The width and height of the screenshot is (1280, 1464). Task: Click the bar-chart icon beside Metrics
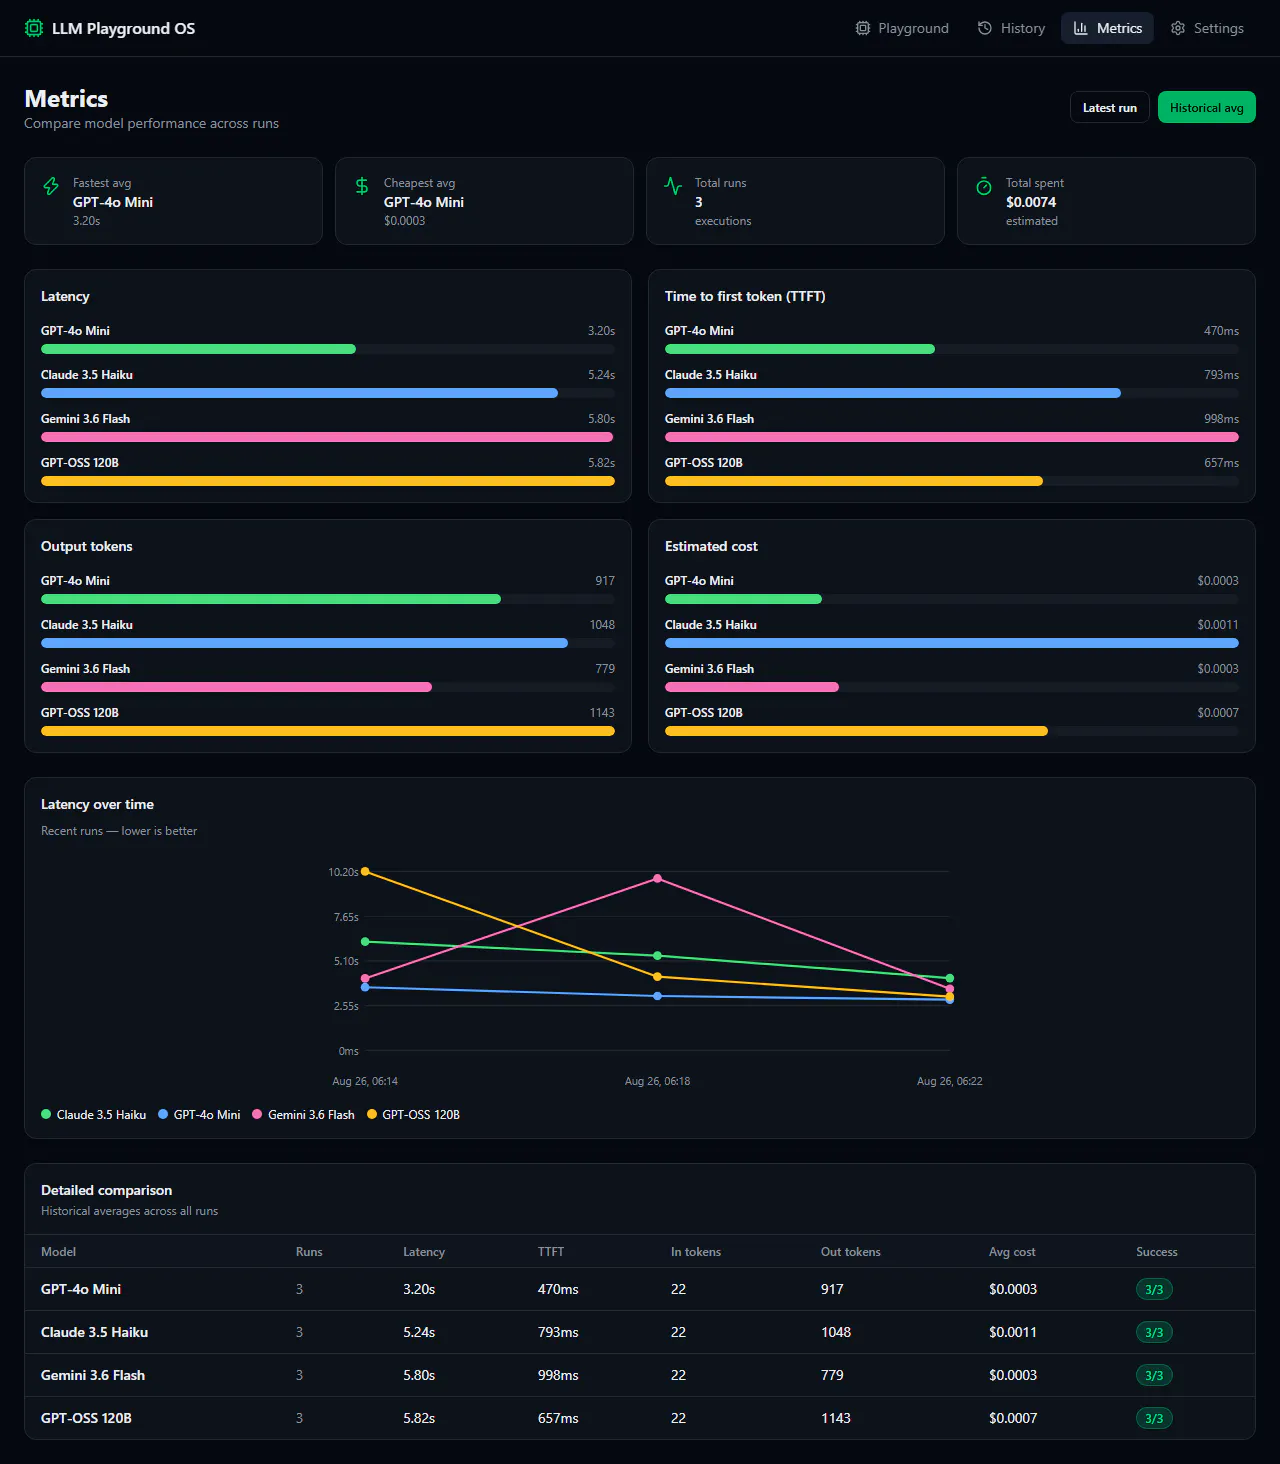[x=1081, y=28]
